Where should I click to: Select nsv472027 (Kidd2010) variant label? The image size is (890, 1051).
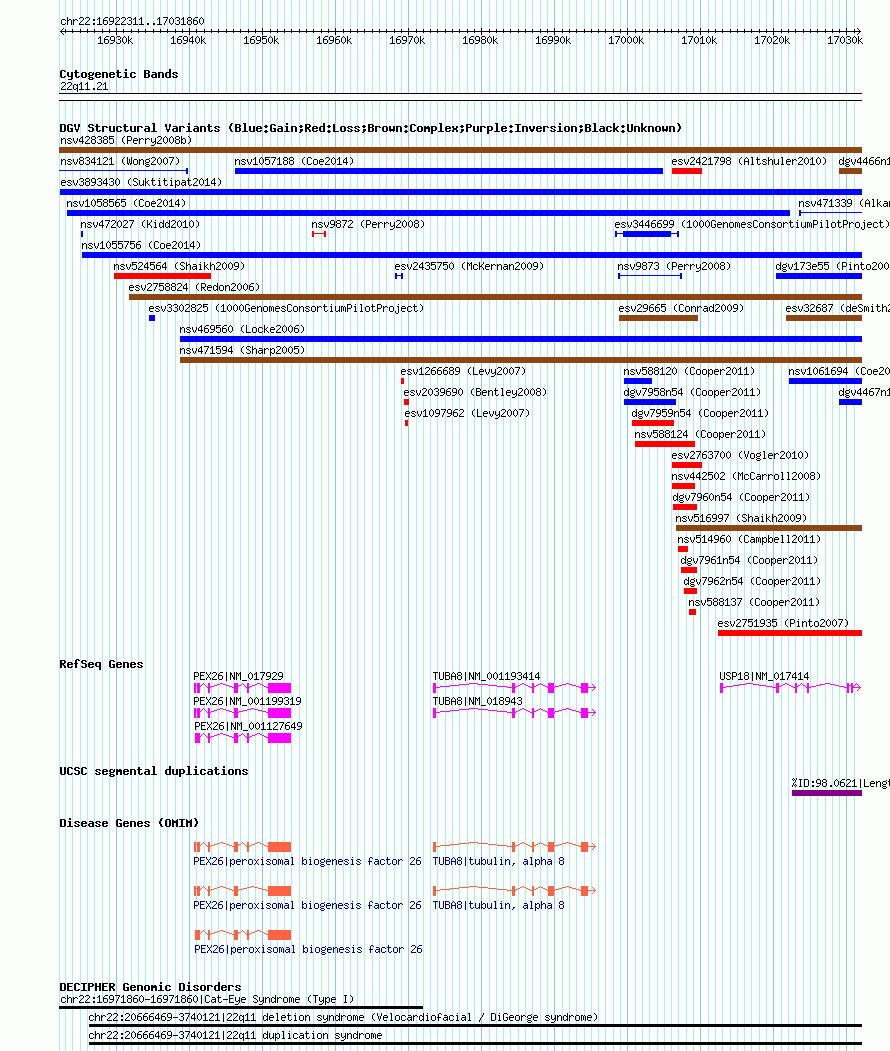point(140,224)
